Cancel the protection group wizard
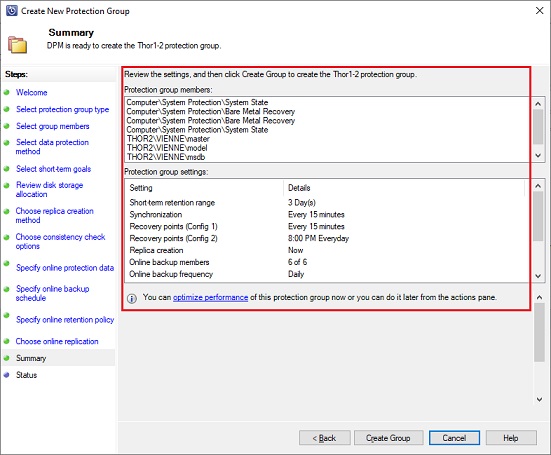Screen dimensions: 551x455 [x=454, y=438]
